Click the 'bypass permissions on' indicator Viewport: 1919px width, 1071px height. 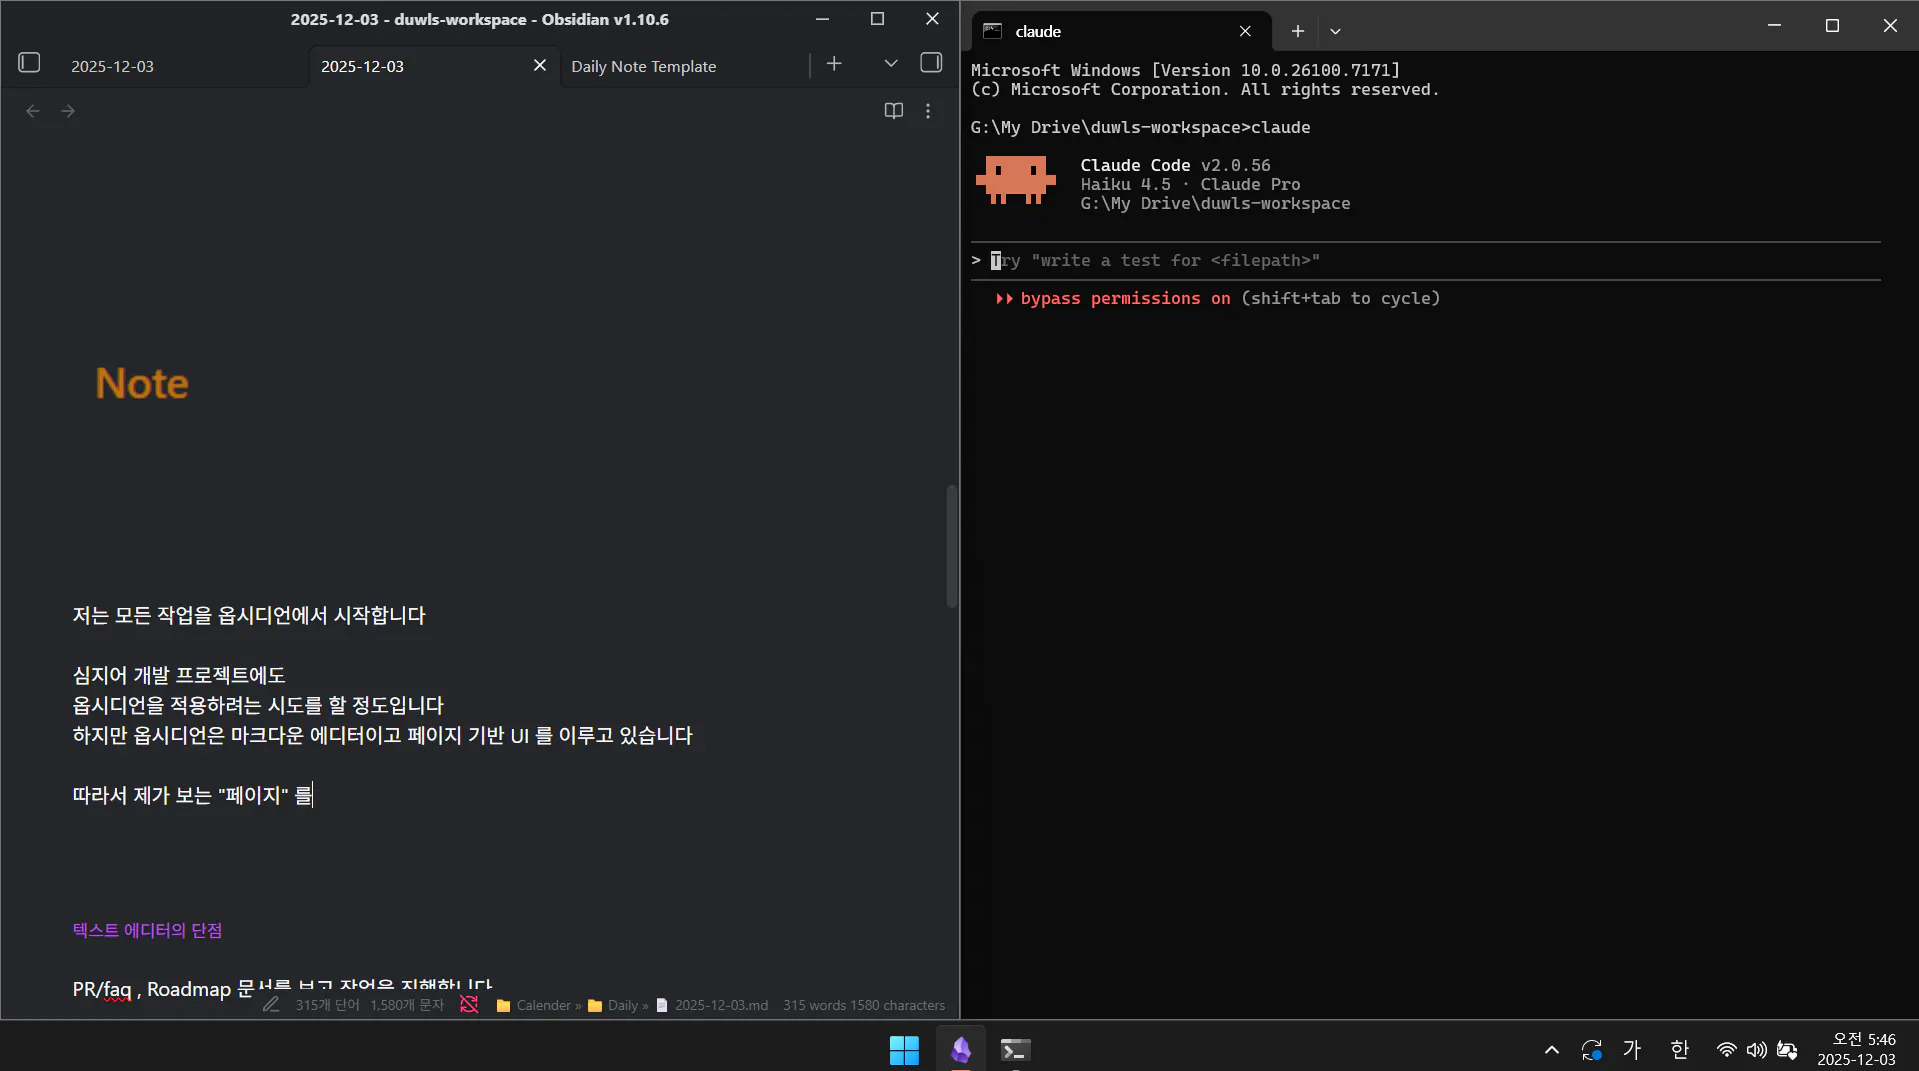point(1125,298)
